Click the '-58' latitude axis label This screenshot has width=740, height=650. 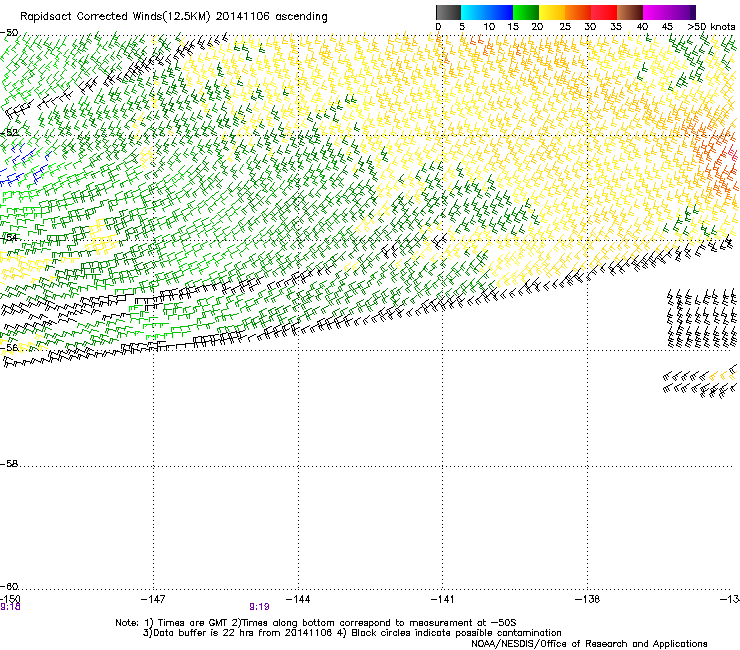tap(9, 464)
